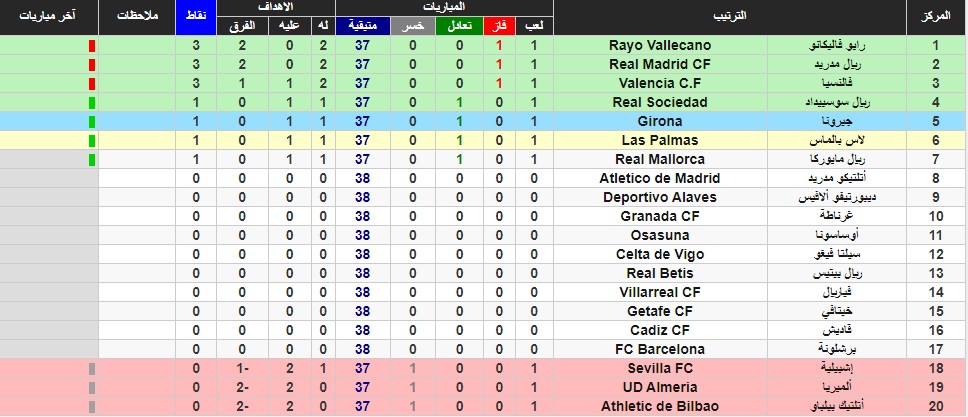Click the red last-match indicator for Rayo Vallecano
The height and width of the screenshot is (417, 968).
[x=92, y=46]
